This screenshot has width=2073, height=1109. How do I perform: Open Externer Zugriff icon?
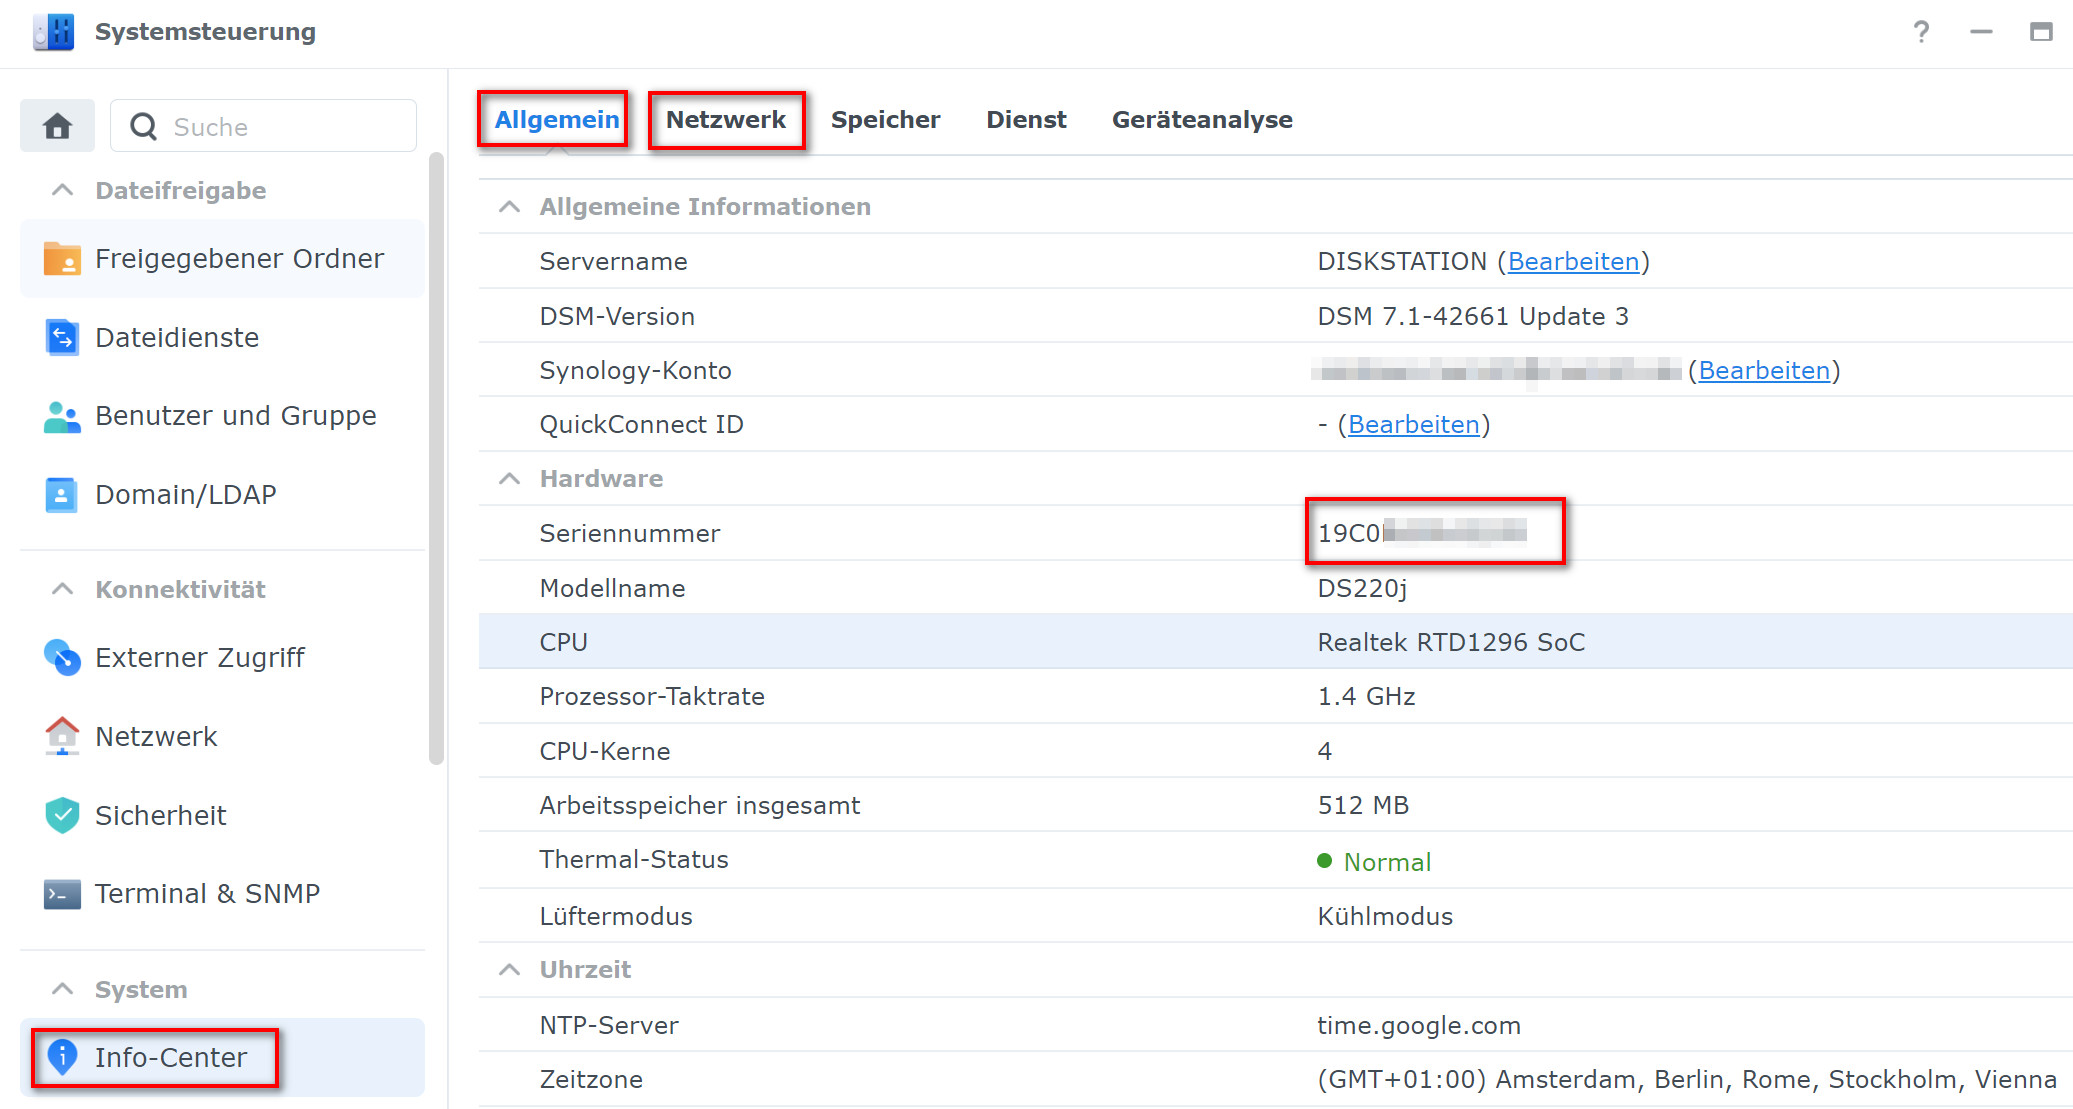62,657
